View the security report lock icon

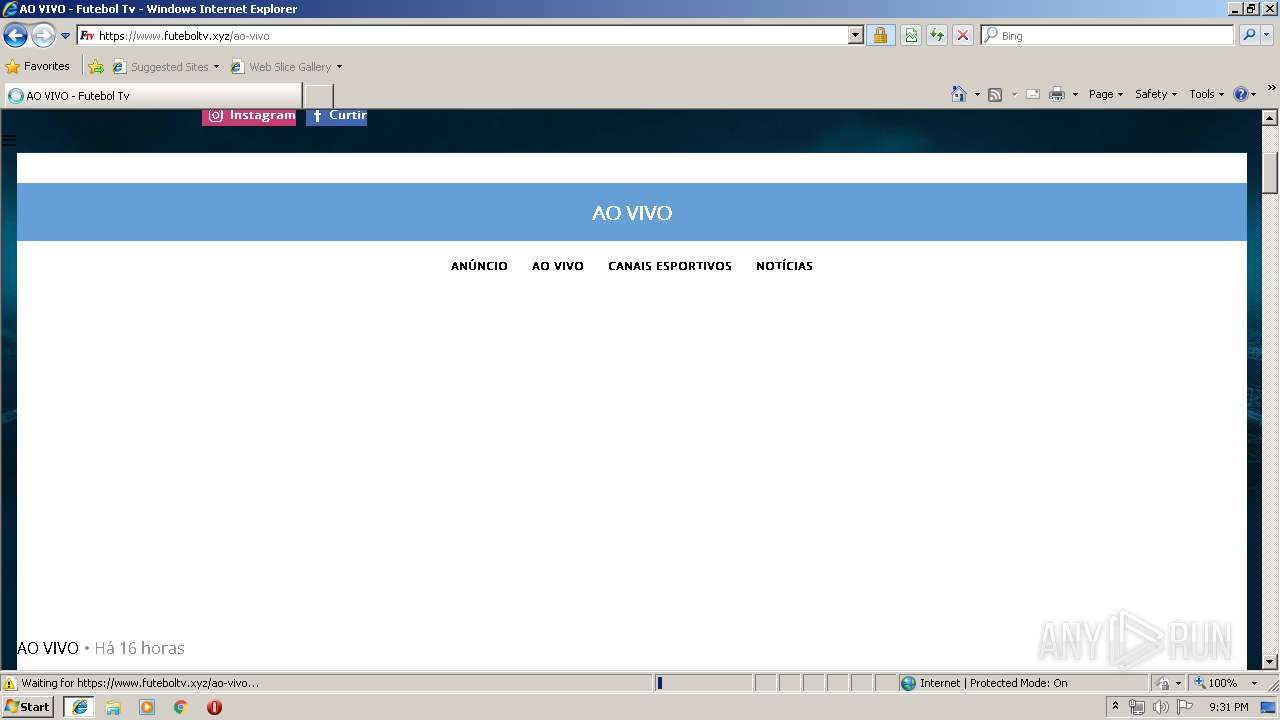[x=880, y=35]
